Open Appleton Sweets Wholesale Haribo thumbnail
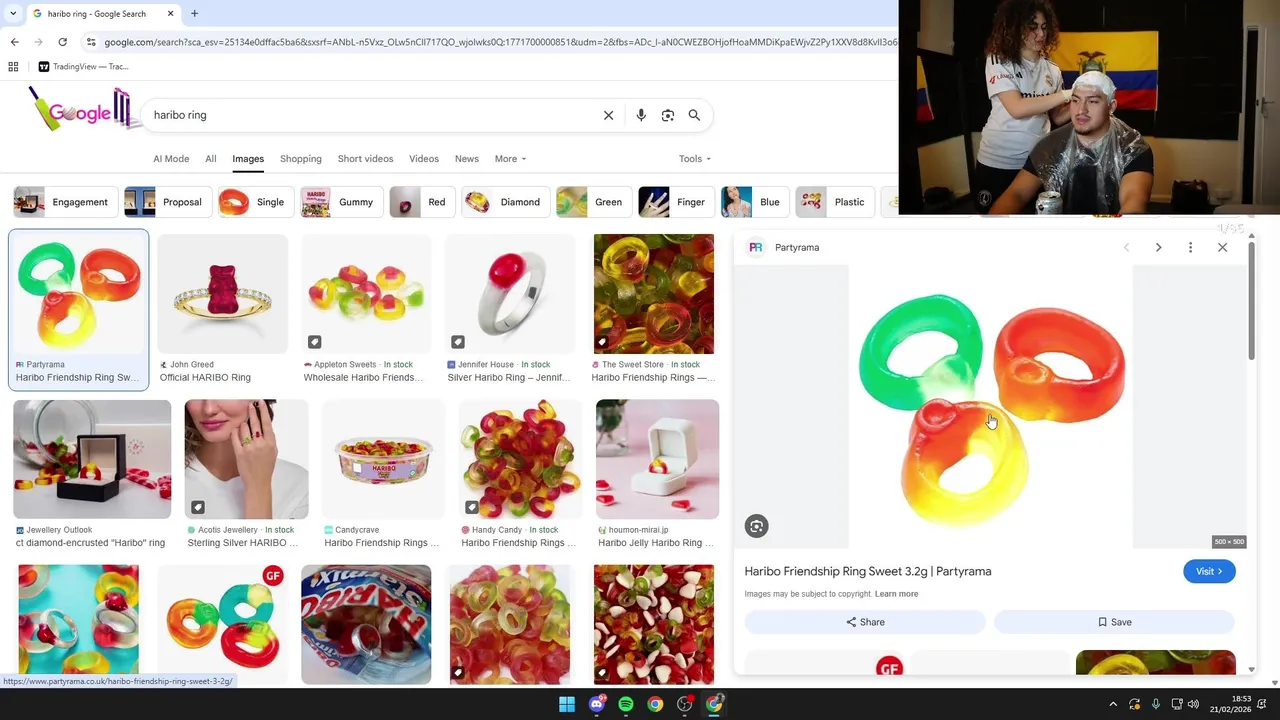Image resolution: width=1280 pixels, height=720 pixels. tap(366, 294)
